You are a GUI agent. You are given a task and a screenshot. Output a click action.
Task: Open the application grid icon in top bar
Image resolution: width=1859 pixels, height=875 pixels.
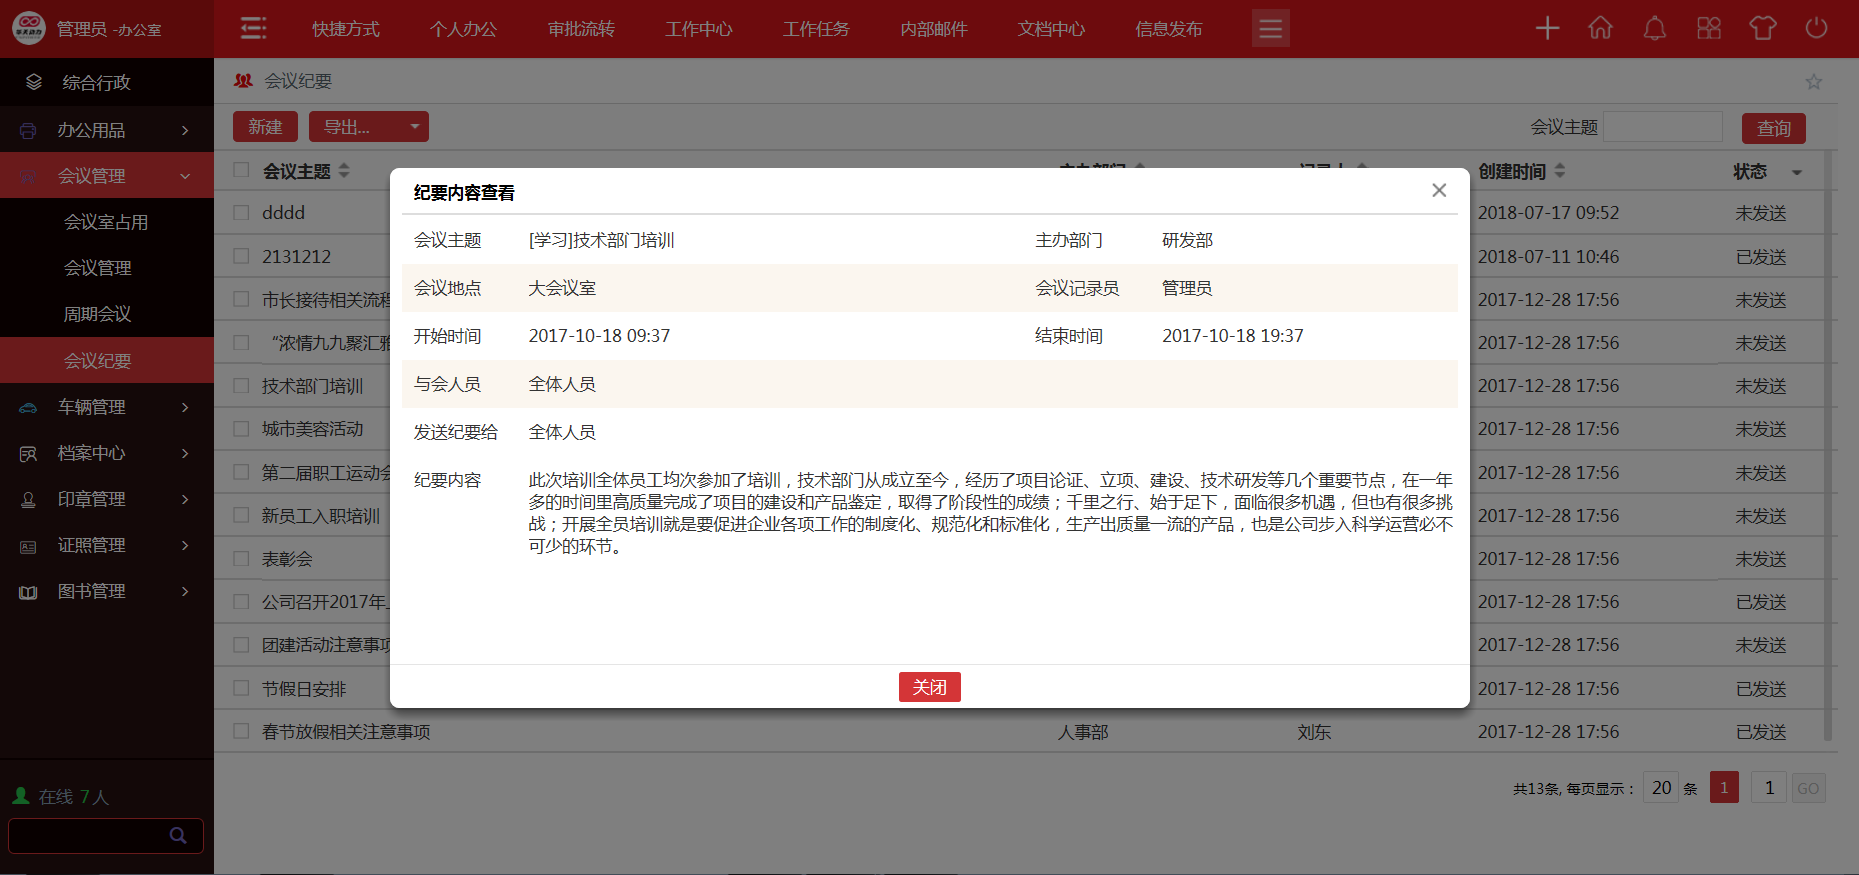click(1709, 28)
